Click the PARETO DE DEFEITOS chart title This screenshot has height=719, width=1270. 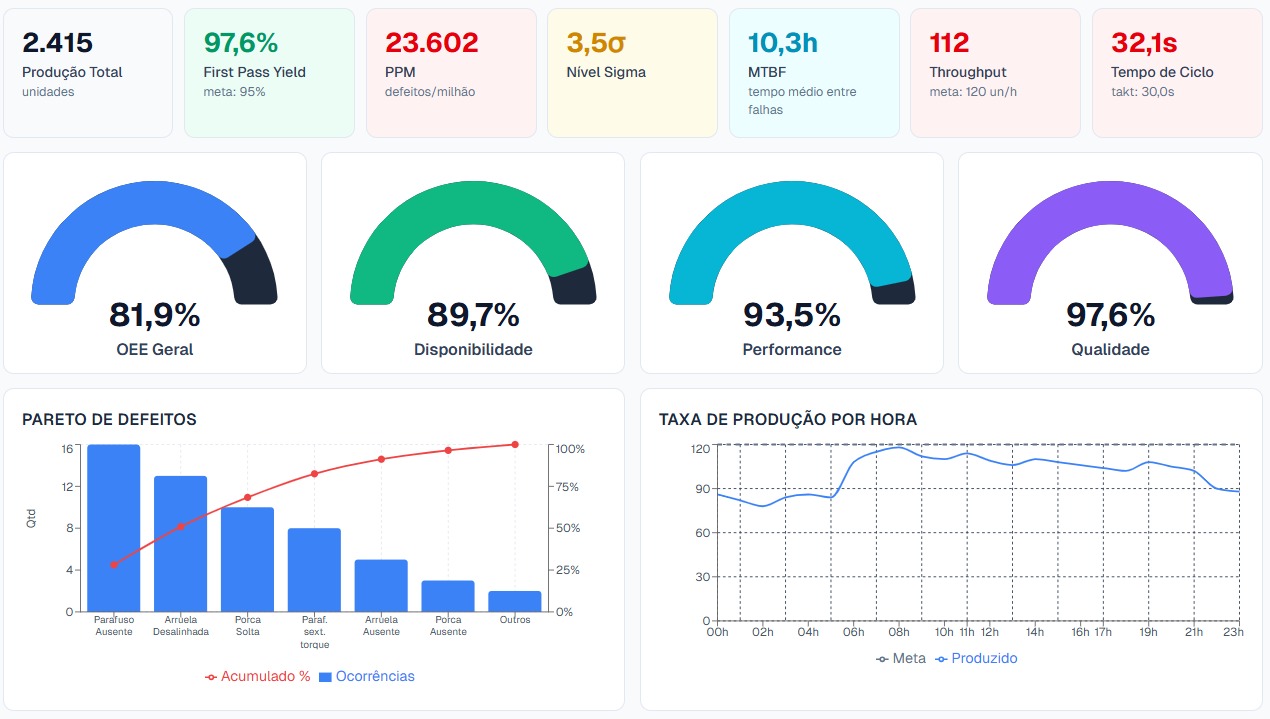(x=110, y=420)
